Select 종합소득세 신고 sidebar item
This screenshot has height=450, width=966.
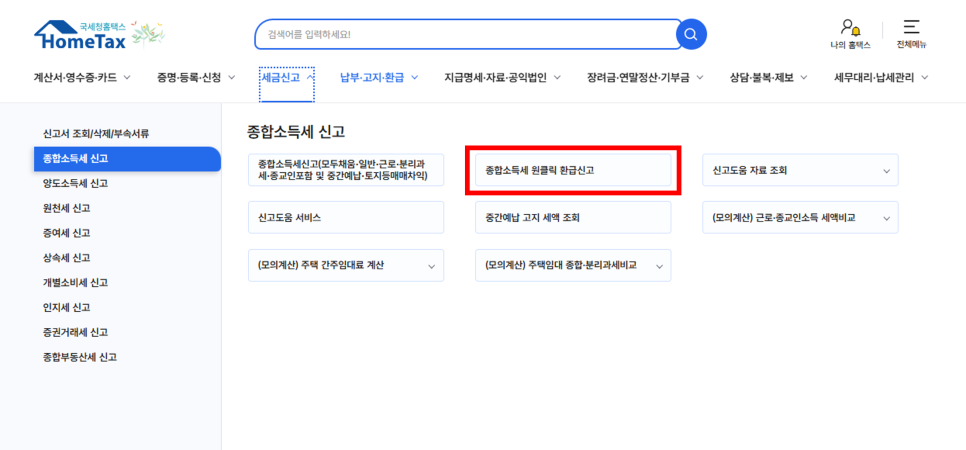pos(127,158)
